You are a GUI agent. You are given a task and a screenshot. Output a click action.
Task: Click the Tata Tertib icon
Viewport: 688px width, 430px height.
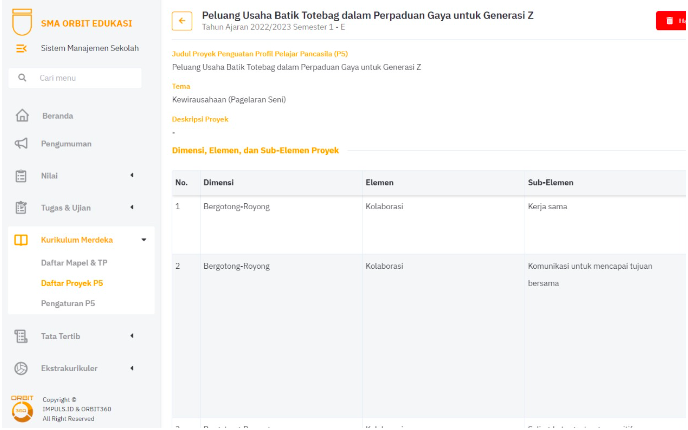pyautogui.click(x=21, y=336)
